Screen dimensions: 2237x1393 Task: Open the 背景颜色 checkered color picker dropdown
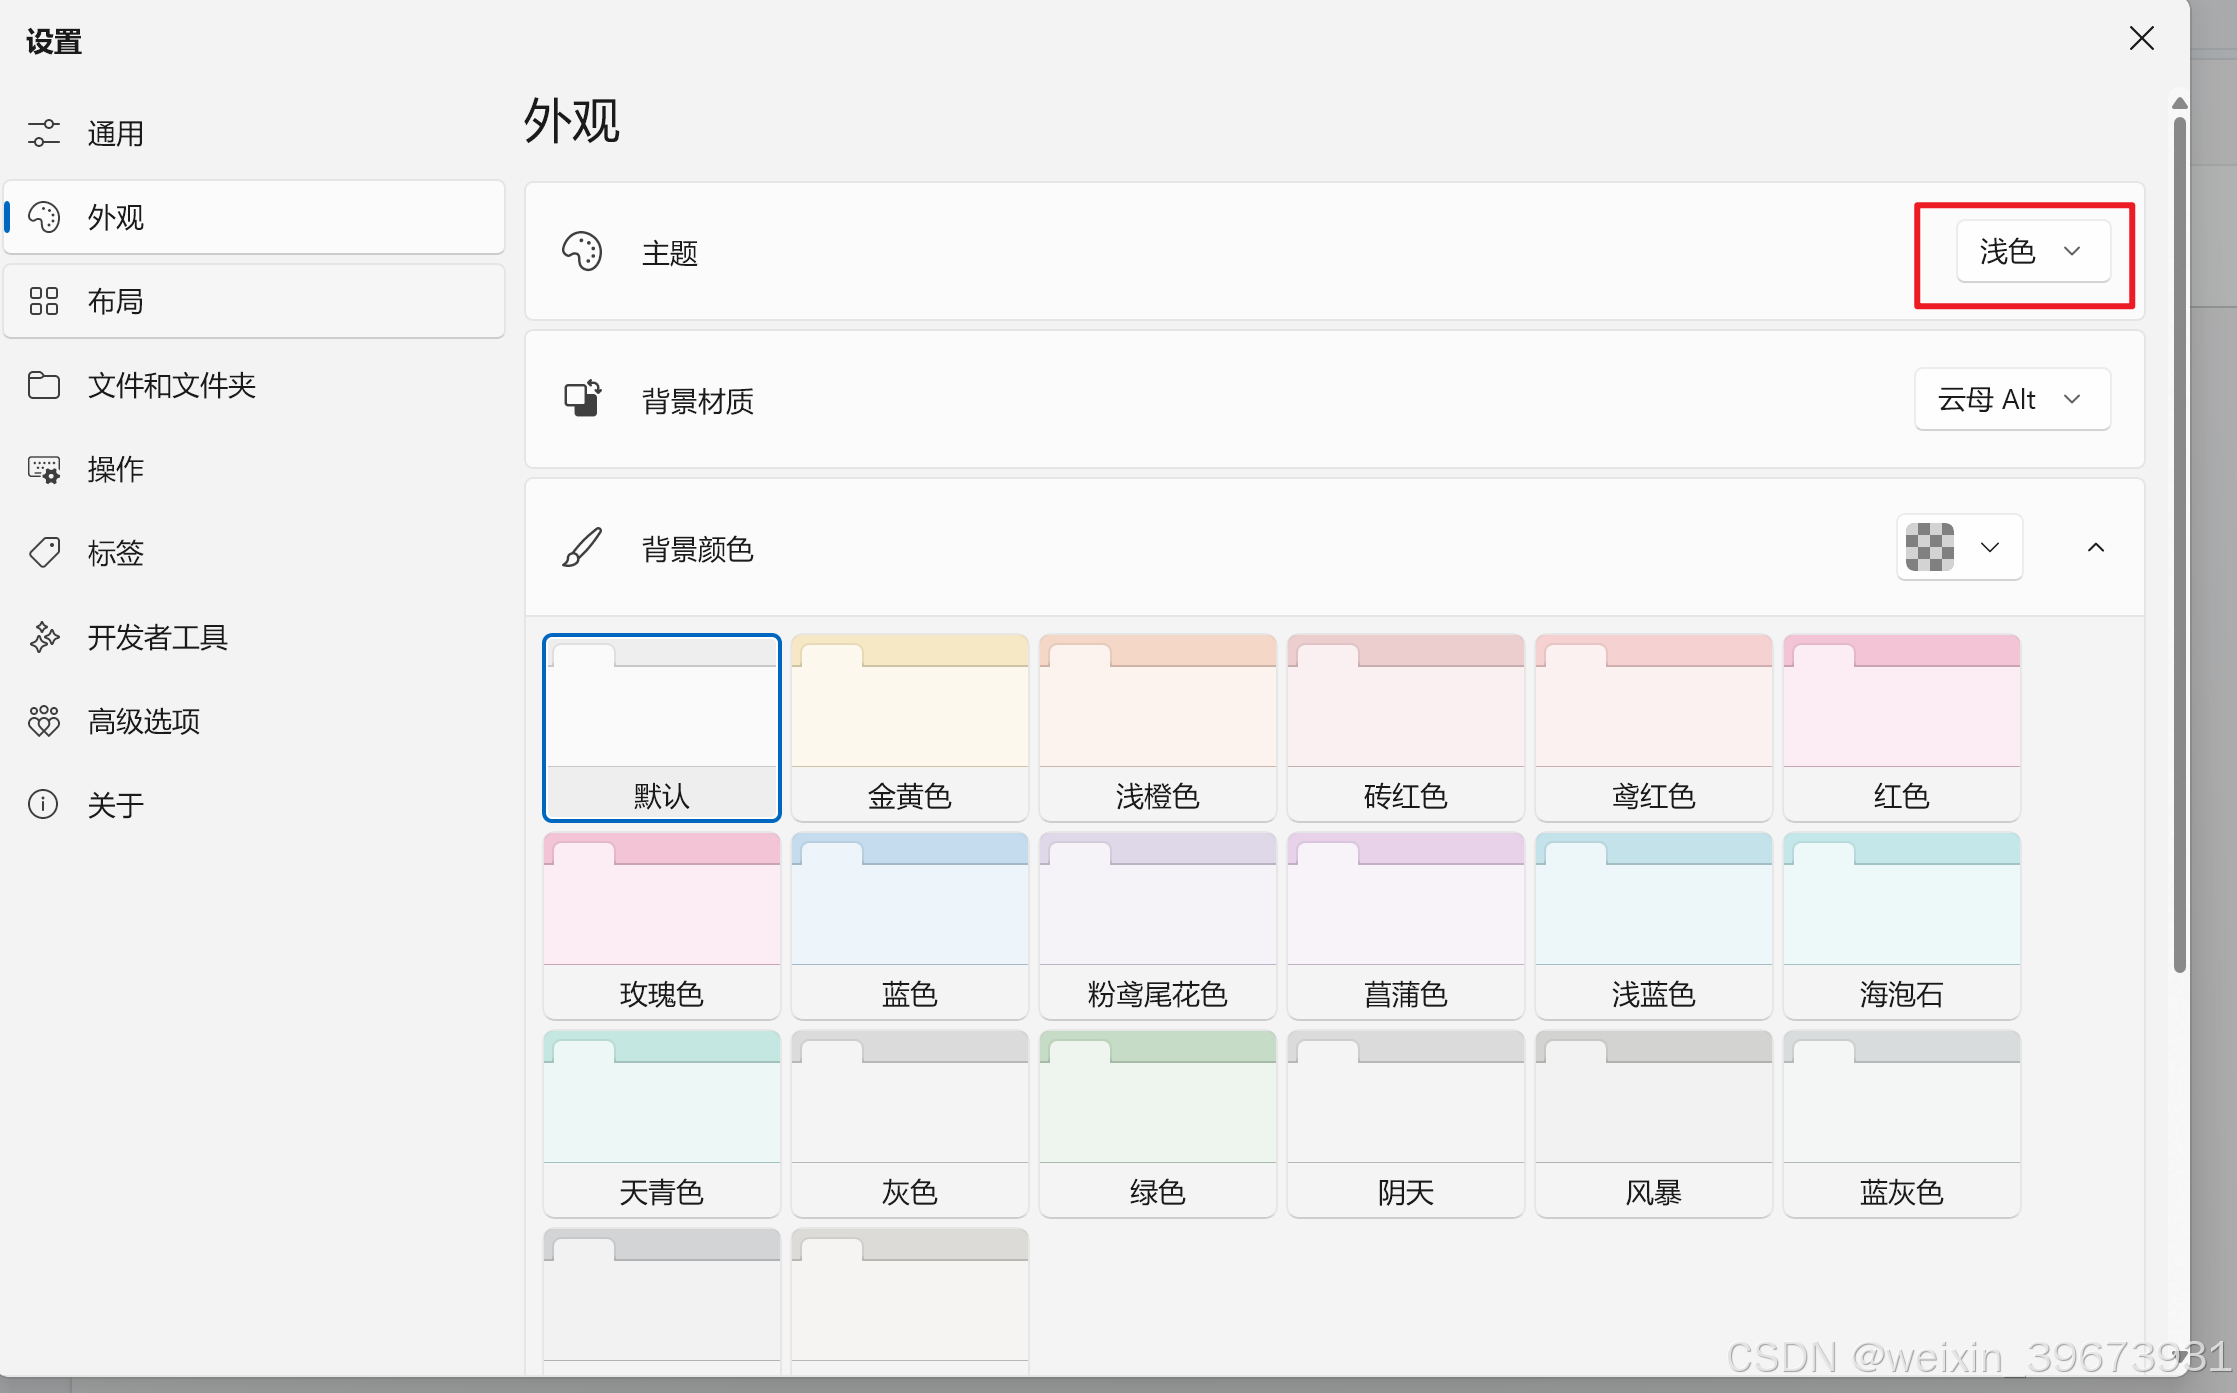tap(1958, 547)
